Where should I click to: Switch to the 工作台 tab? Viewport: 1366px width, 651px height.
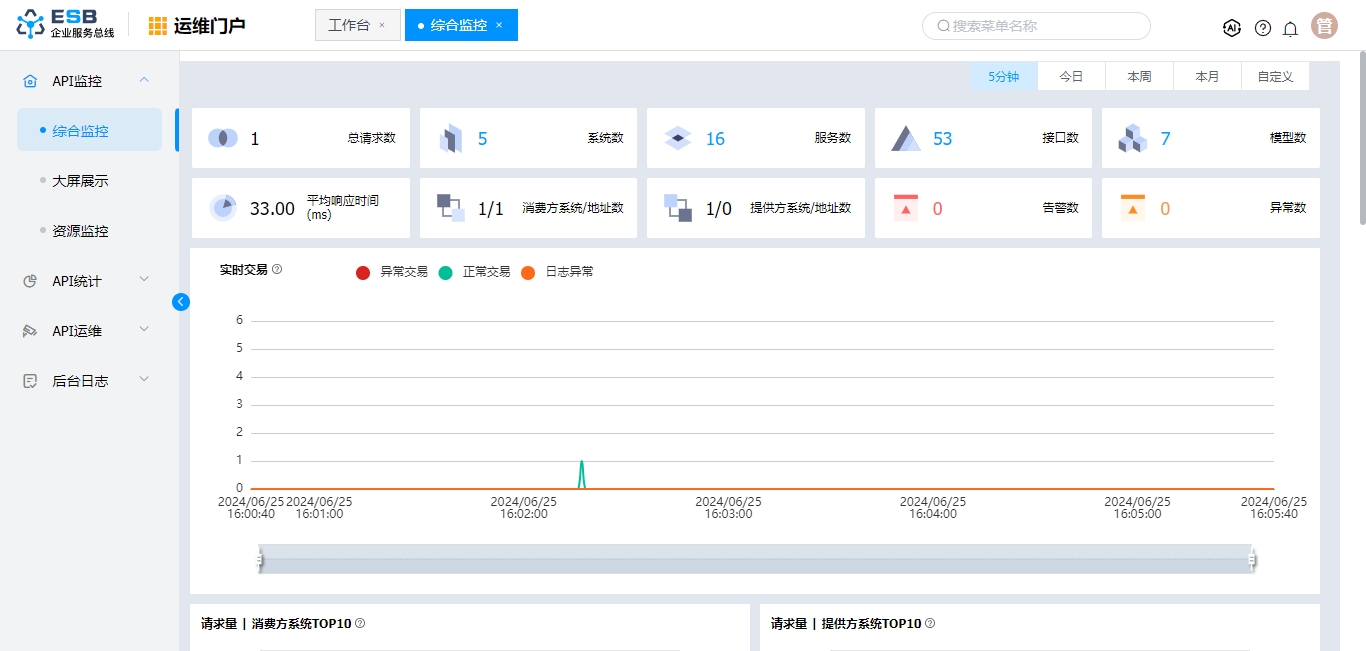349,25
